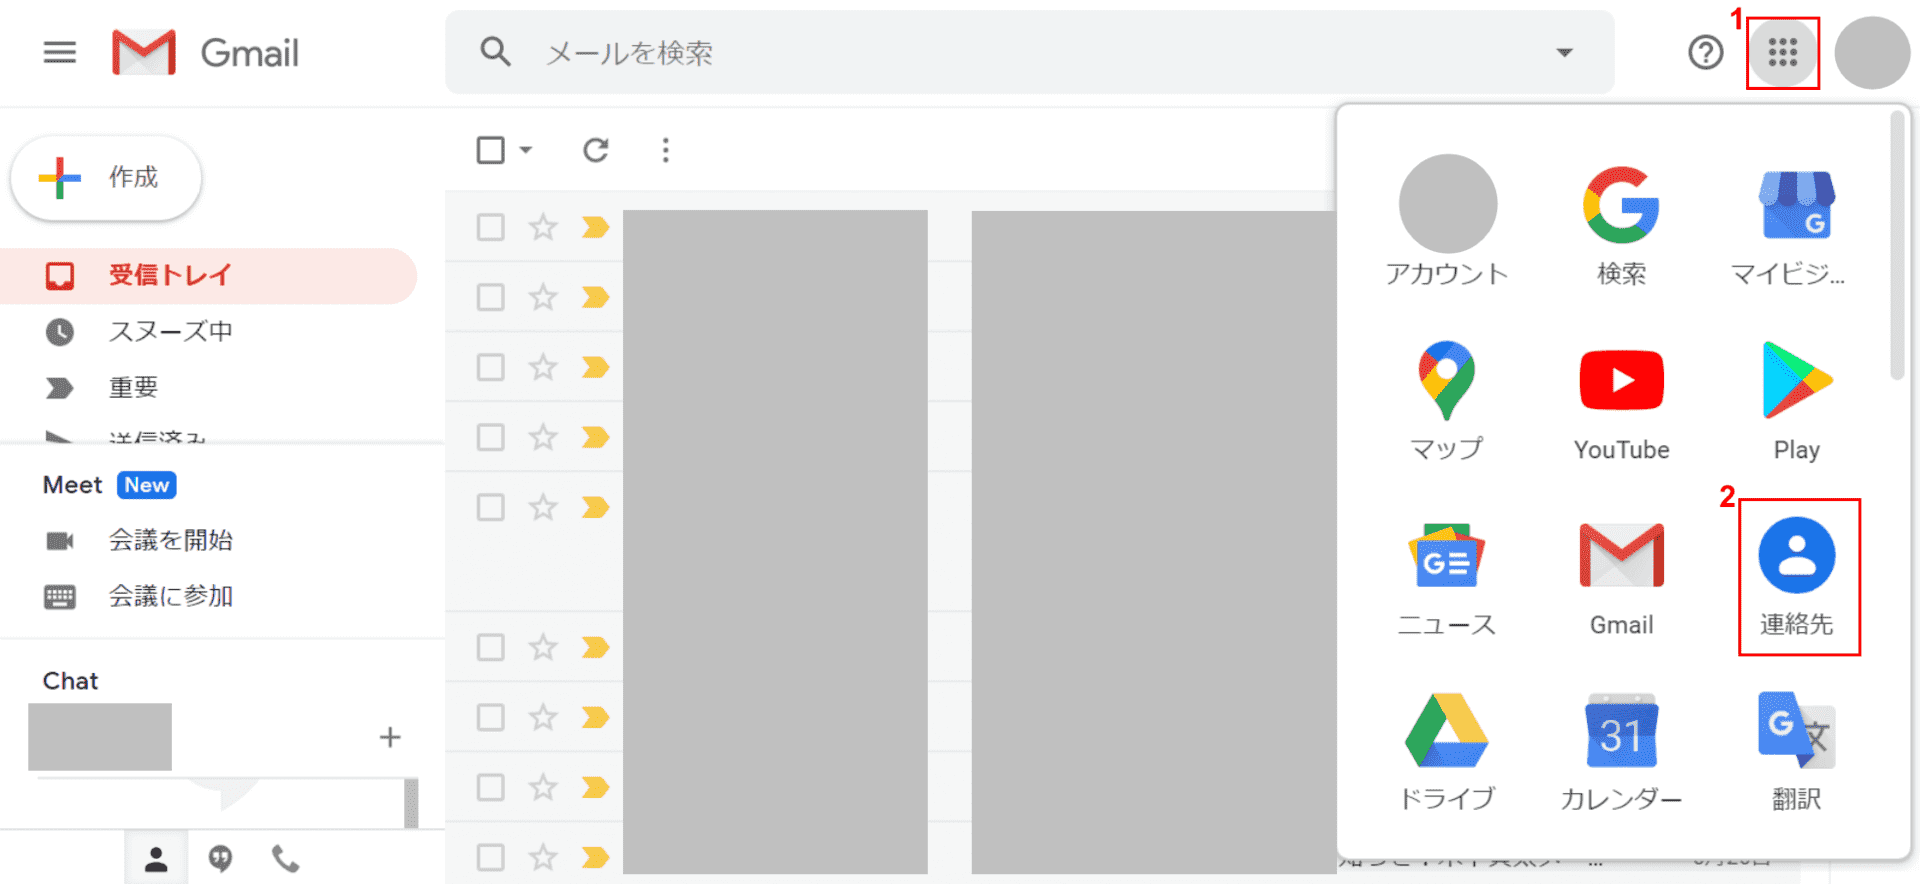Tick the select-all checkbox in the toolbar
The width and height of the screenshot is (1920, 884).
[x=490, y=150]
